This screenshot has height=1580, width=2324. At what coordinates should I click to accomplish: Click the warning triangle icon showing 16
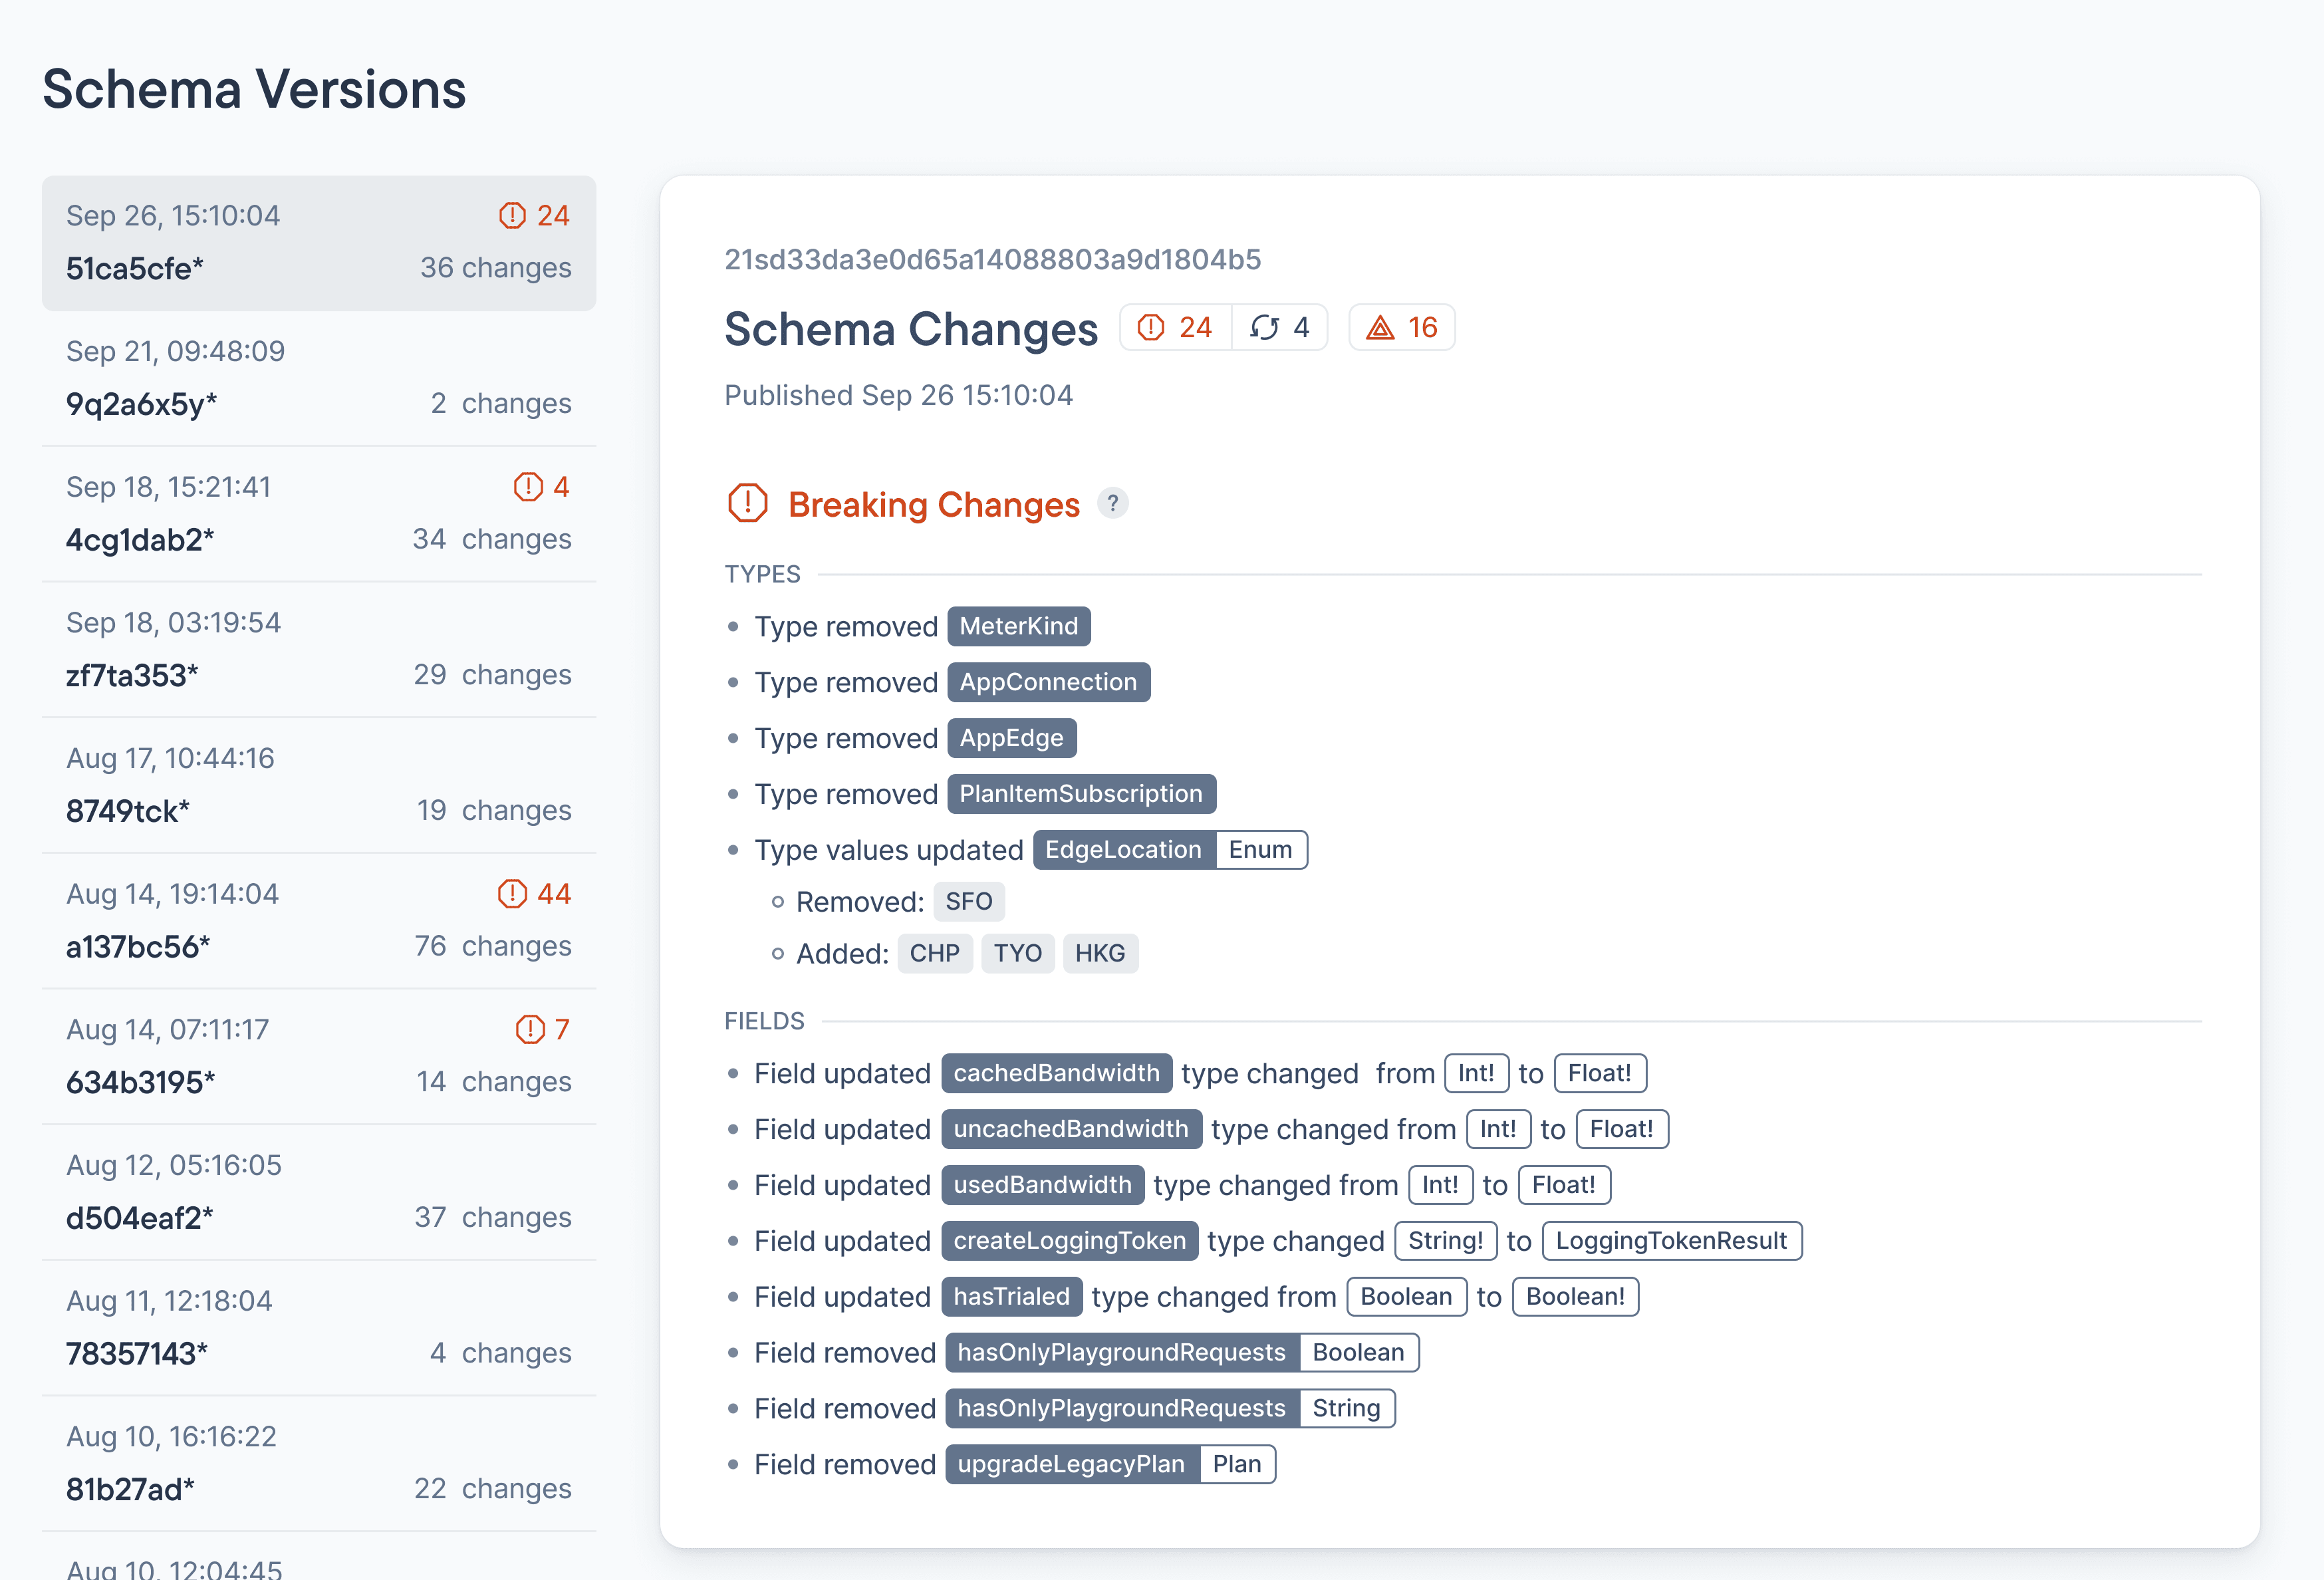point(1380,327)
